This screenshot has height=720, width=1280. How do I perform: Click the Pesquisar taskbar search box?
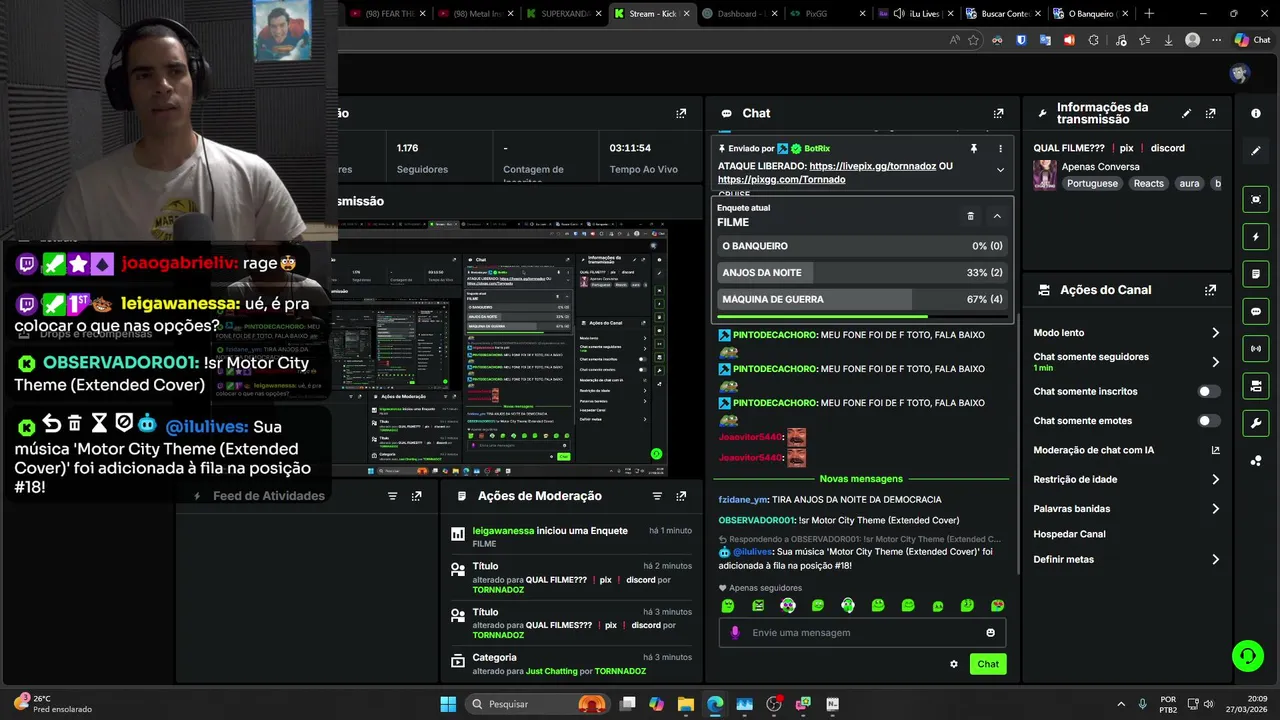[536, 704]
